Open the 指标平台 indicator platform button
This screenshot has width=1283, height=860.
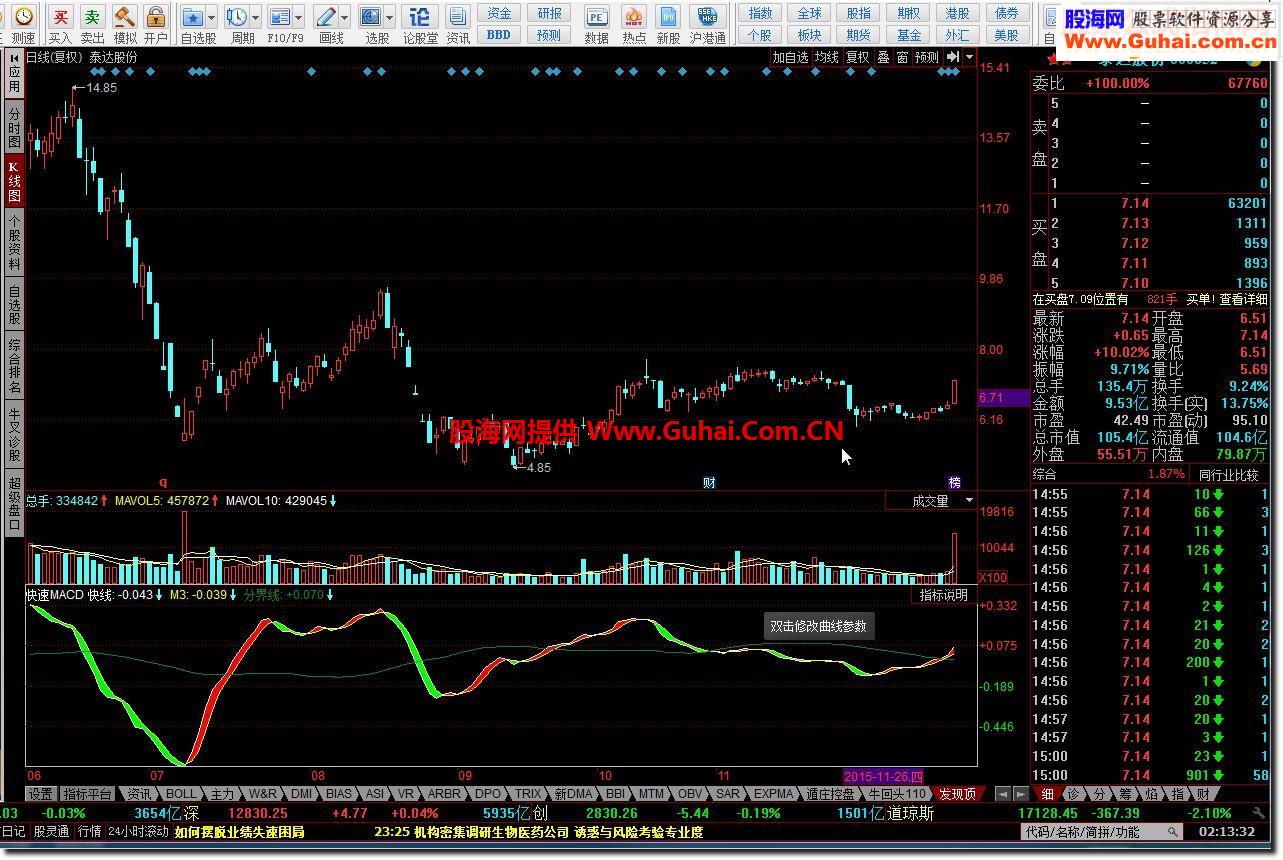pyautogui.click(x=88, y=794)
